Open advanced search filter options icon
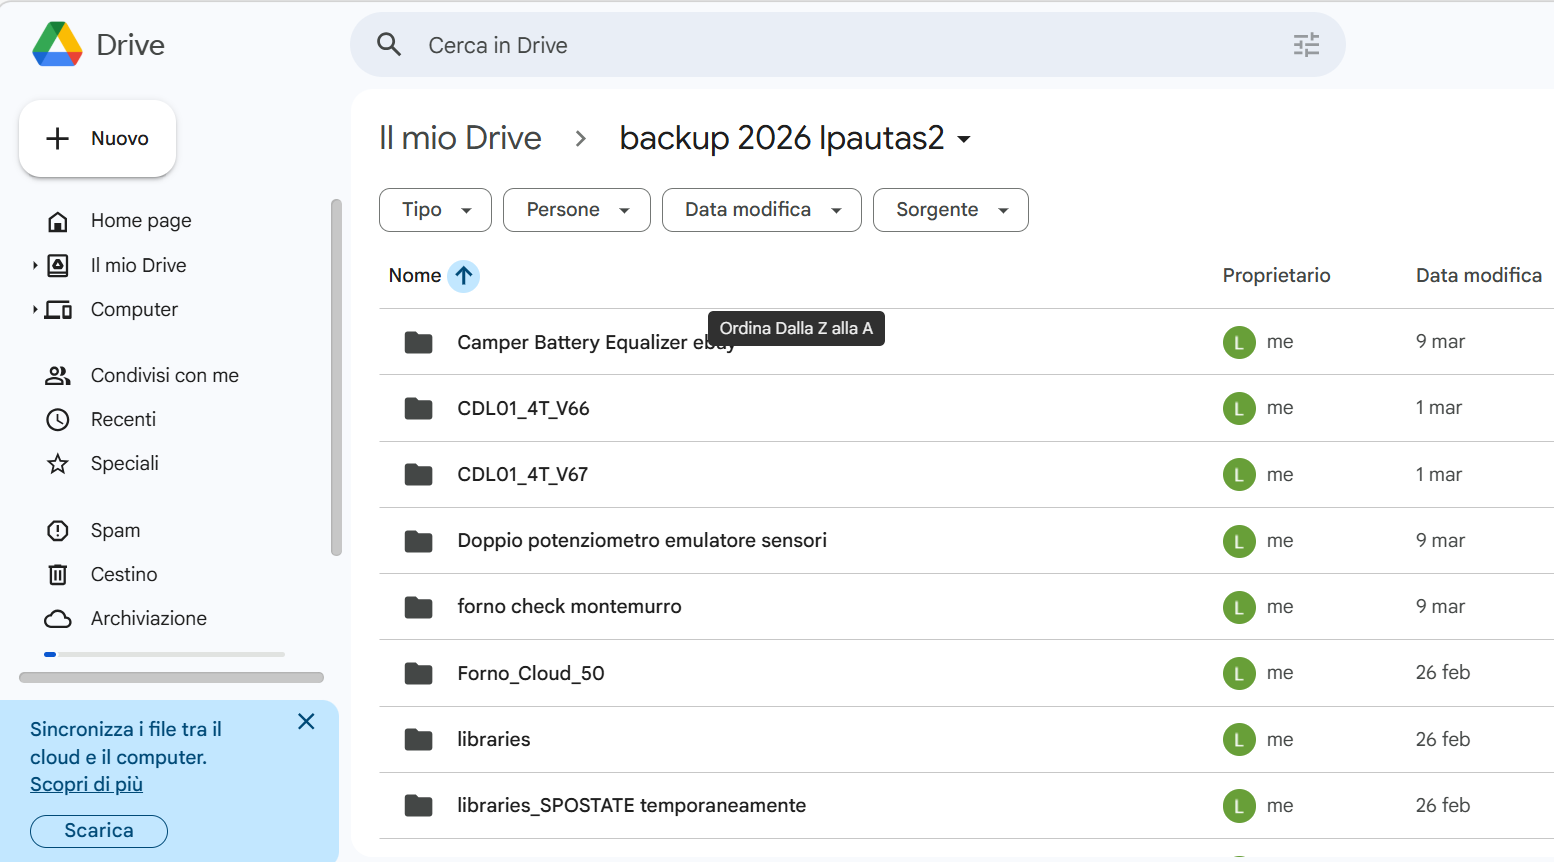Screen dimensions: 1554x862 (1306, 45)
